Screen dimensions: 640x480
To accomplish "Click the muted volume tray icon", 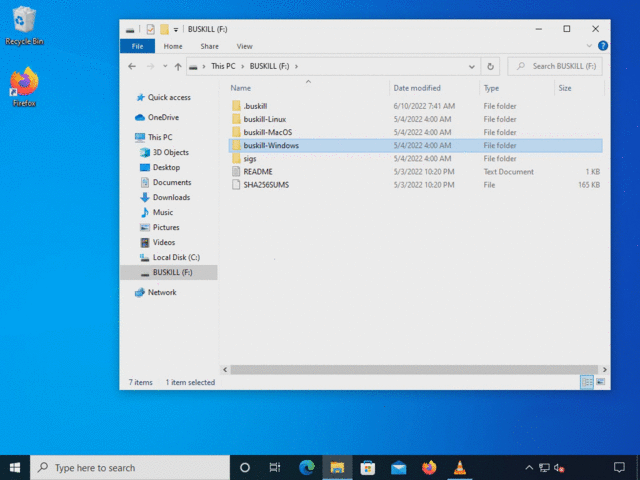I will [559, 468].
